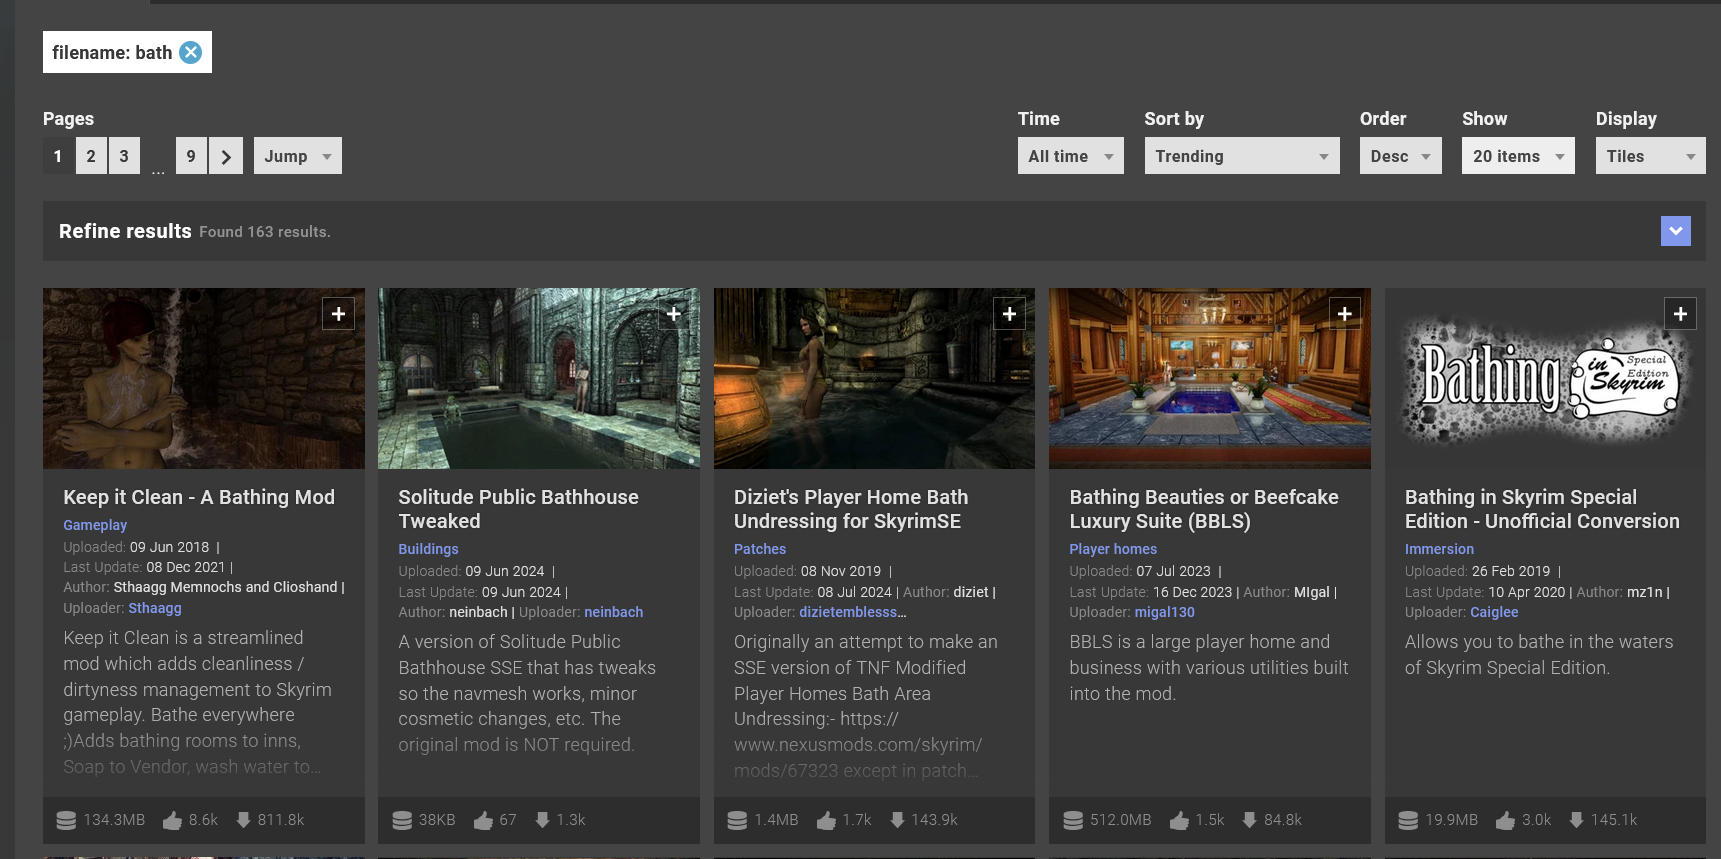This screenshot has width=1721, height=859.
Task: Click plus icon on Bathing in Skyrim tile
Action: click(x=1680, y=314)
